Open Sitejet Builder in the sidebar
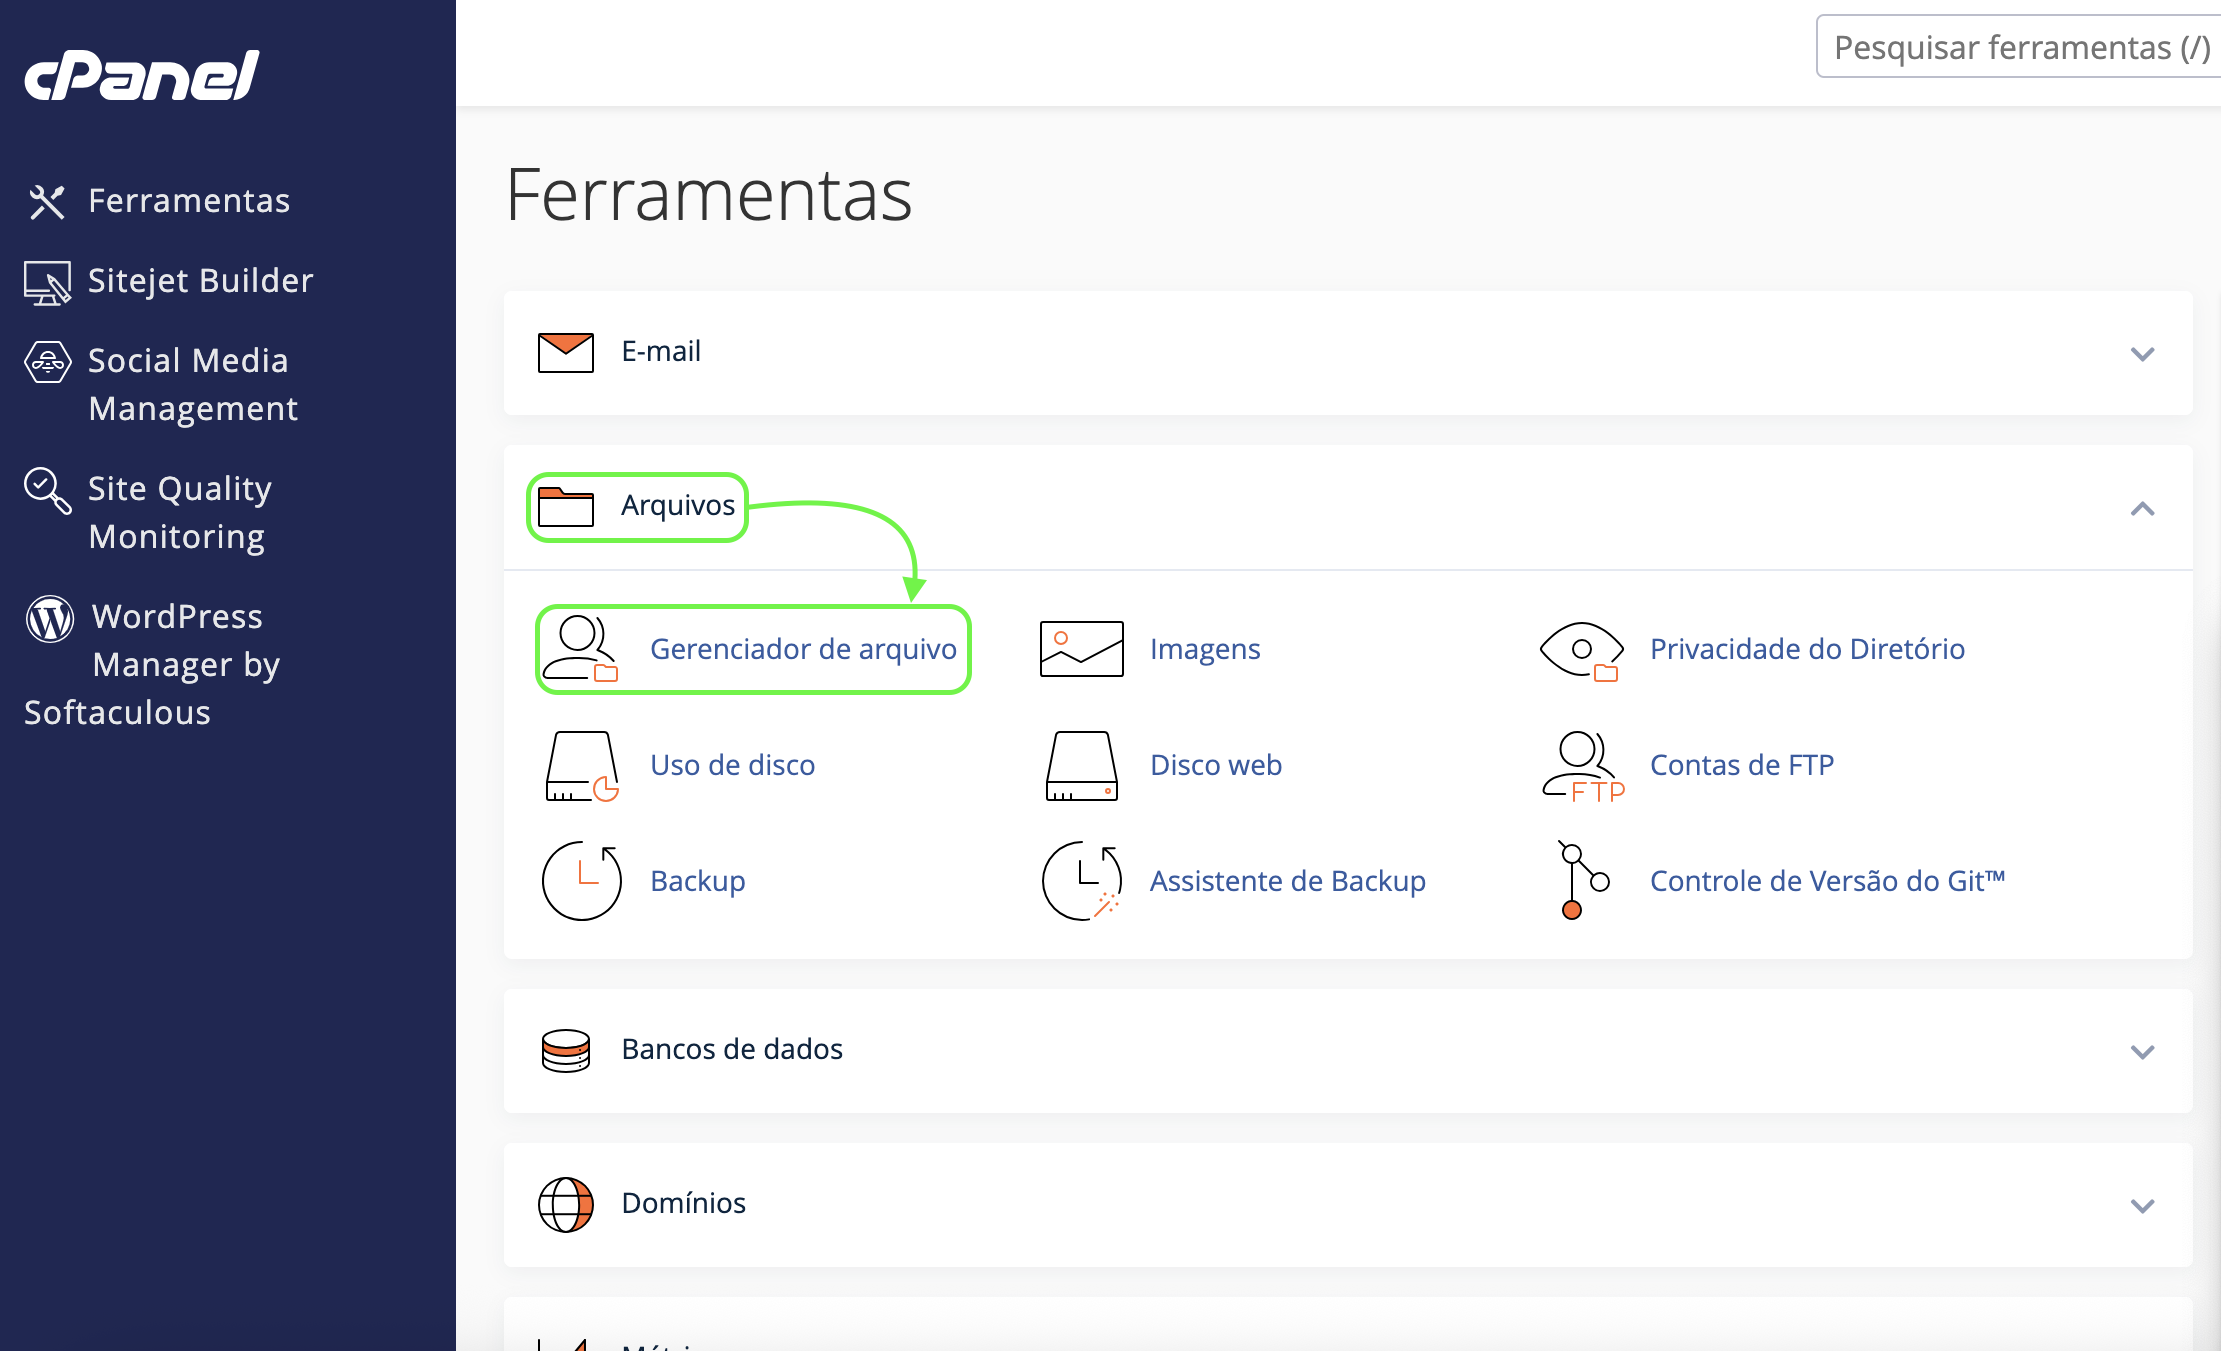2221x1351 pixels. pyautogui.click(x=200, y=281)
